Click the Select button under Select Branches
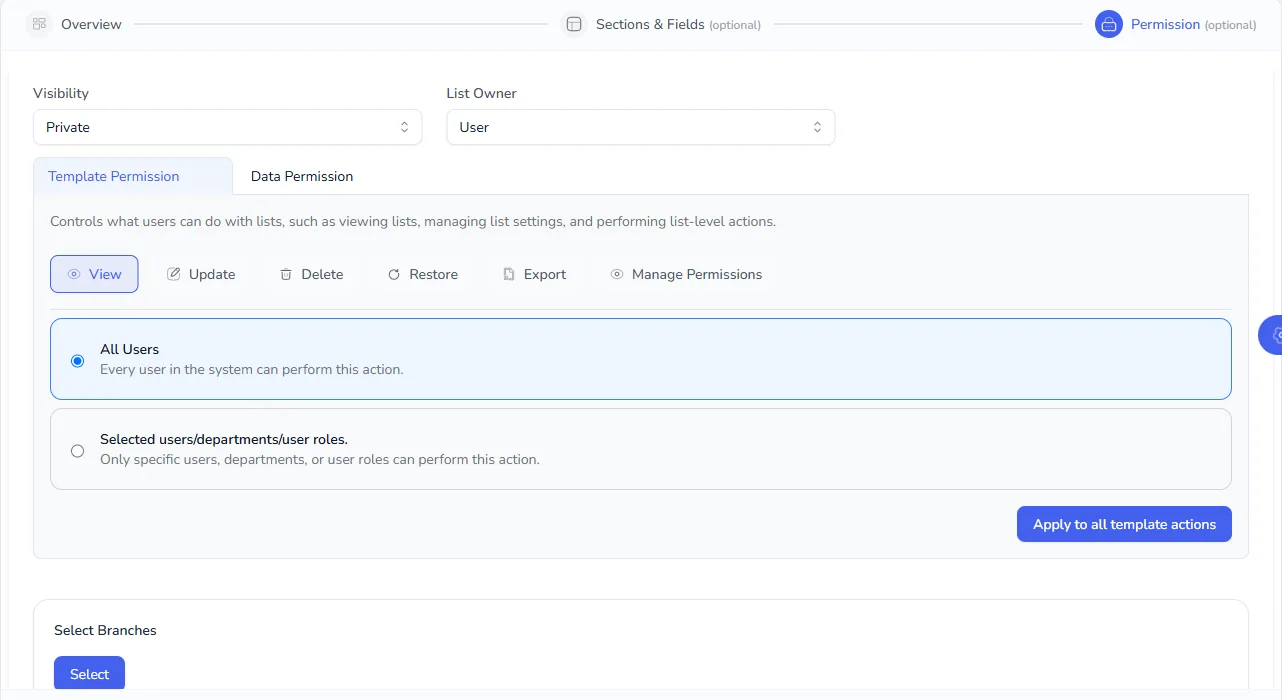This screenshot has height=700, width=1282. (89, 674)
